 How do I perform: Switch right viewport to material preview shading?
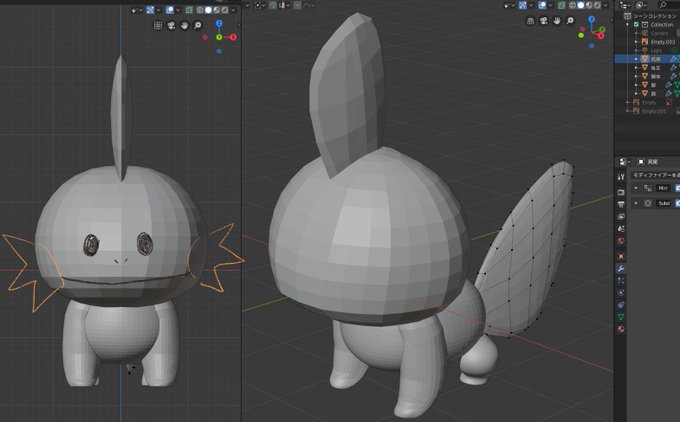pos(589,5)
